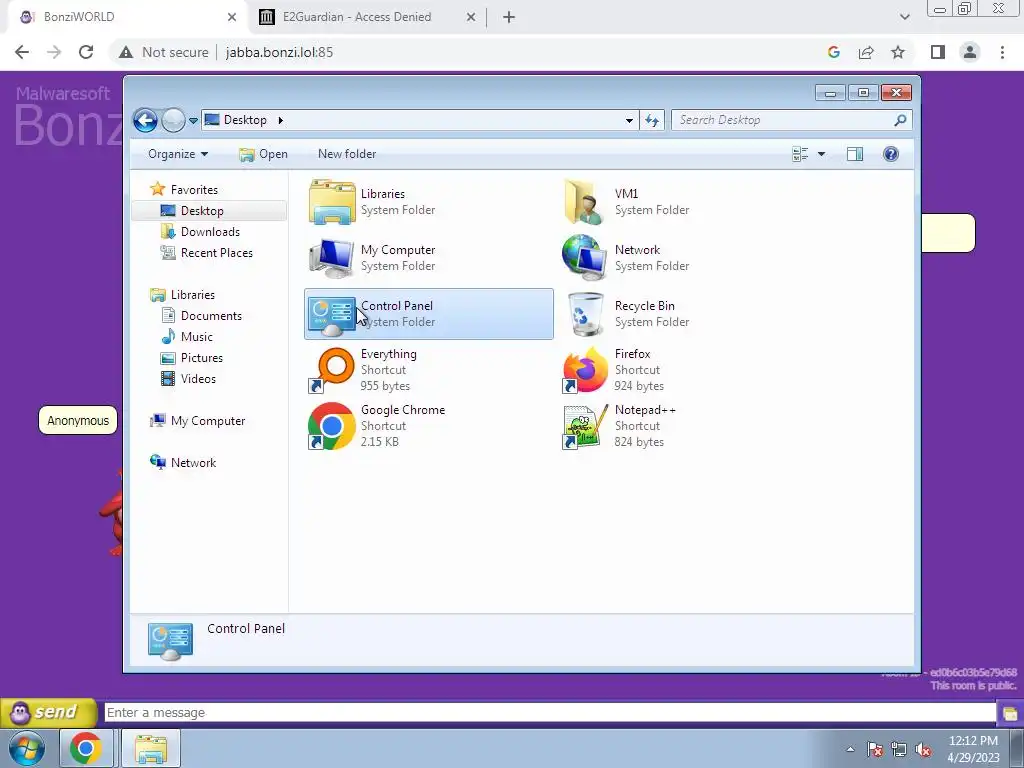Click the Open toolbar button
The image size is (1024, 768).
[x=264, y=154]
